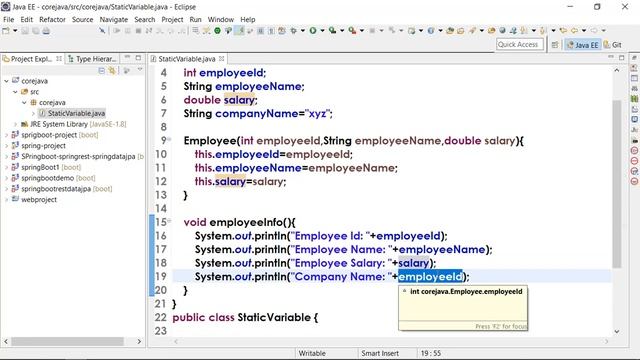The height and width of the screenshot is (360, 640).
Task: Expand the JRE System Library node
Action: (16, 124)
